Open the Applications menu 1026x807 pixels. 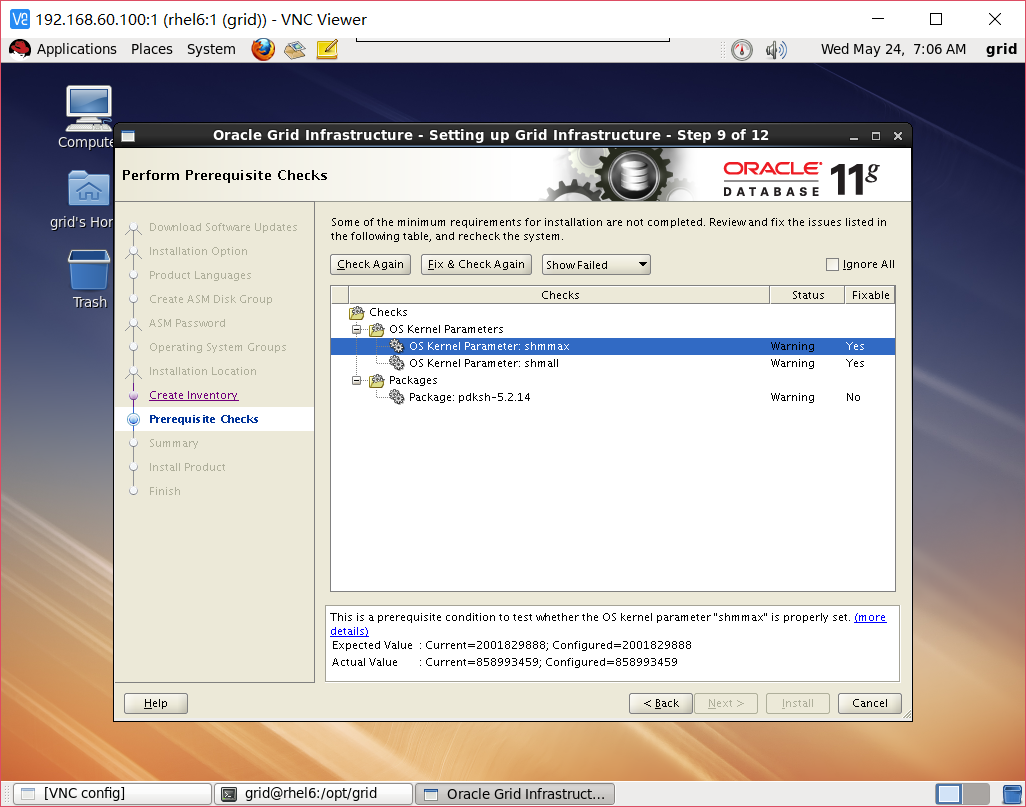(77, 48)
